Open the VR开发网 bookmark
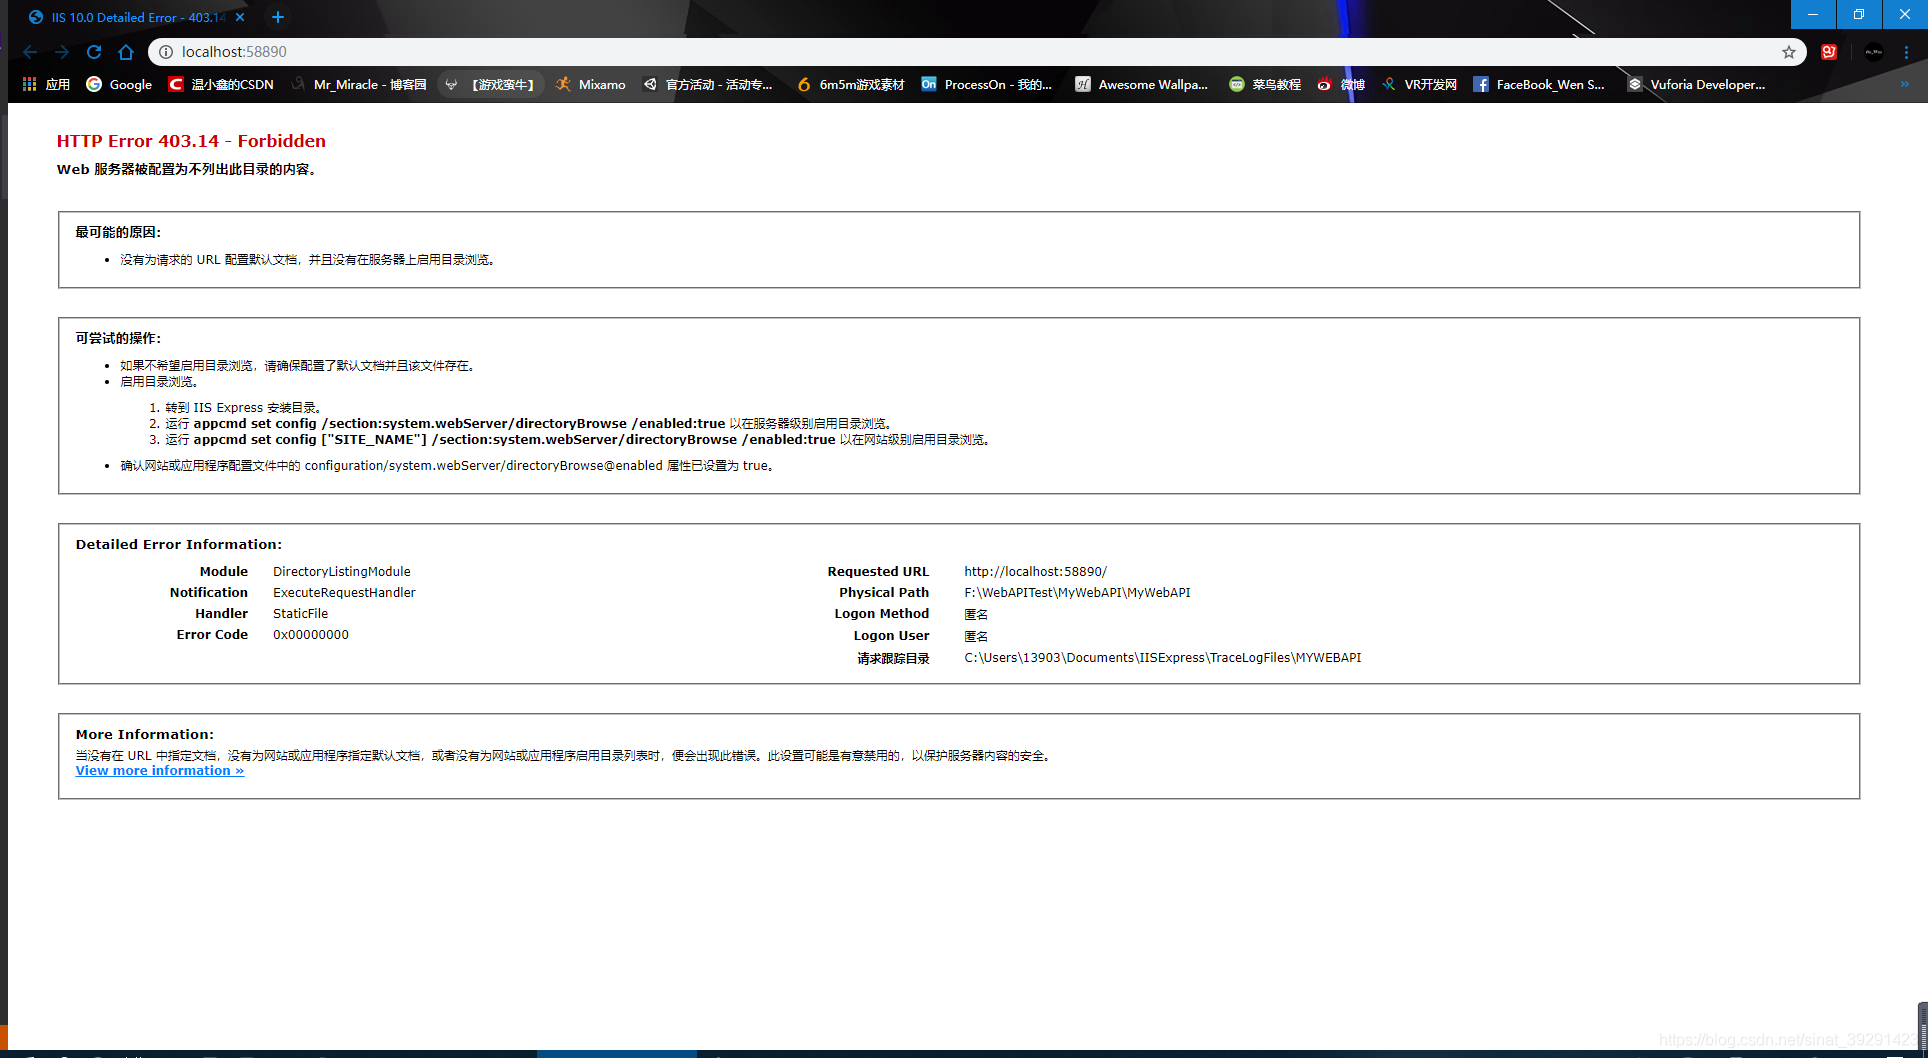The height and width of the screenshot is (1058, 1928). (x=1419, y=85)
